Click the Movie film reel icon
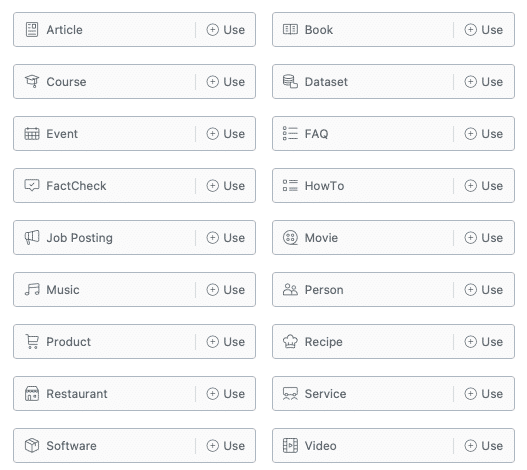 tap(290, 237)
